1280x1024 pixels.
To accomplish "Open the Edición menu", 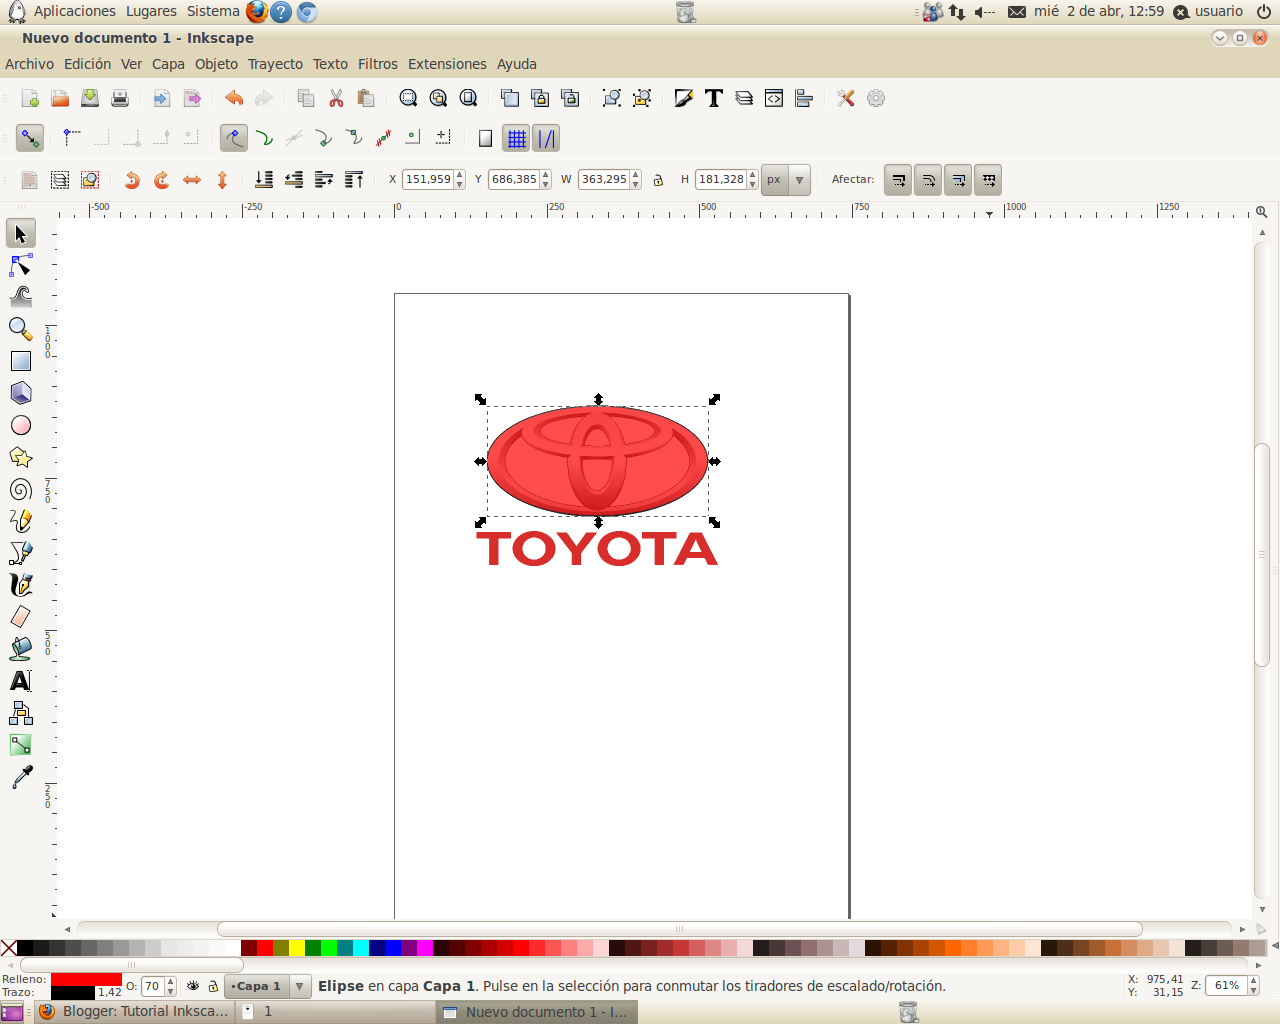I will (x=88, y=64).
